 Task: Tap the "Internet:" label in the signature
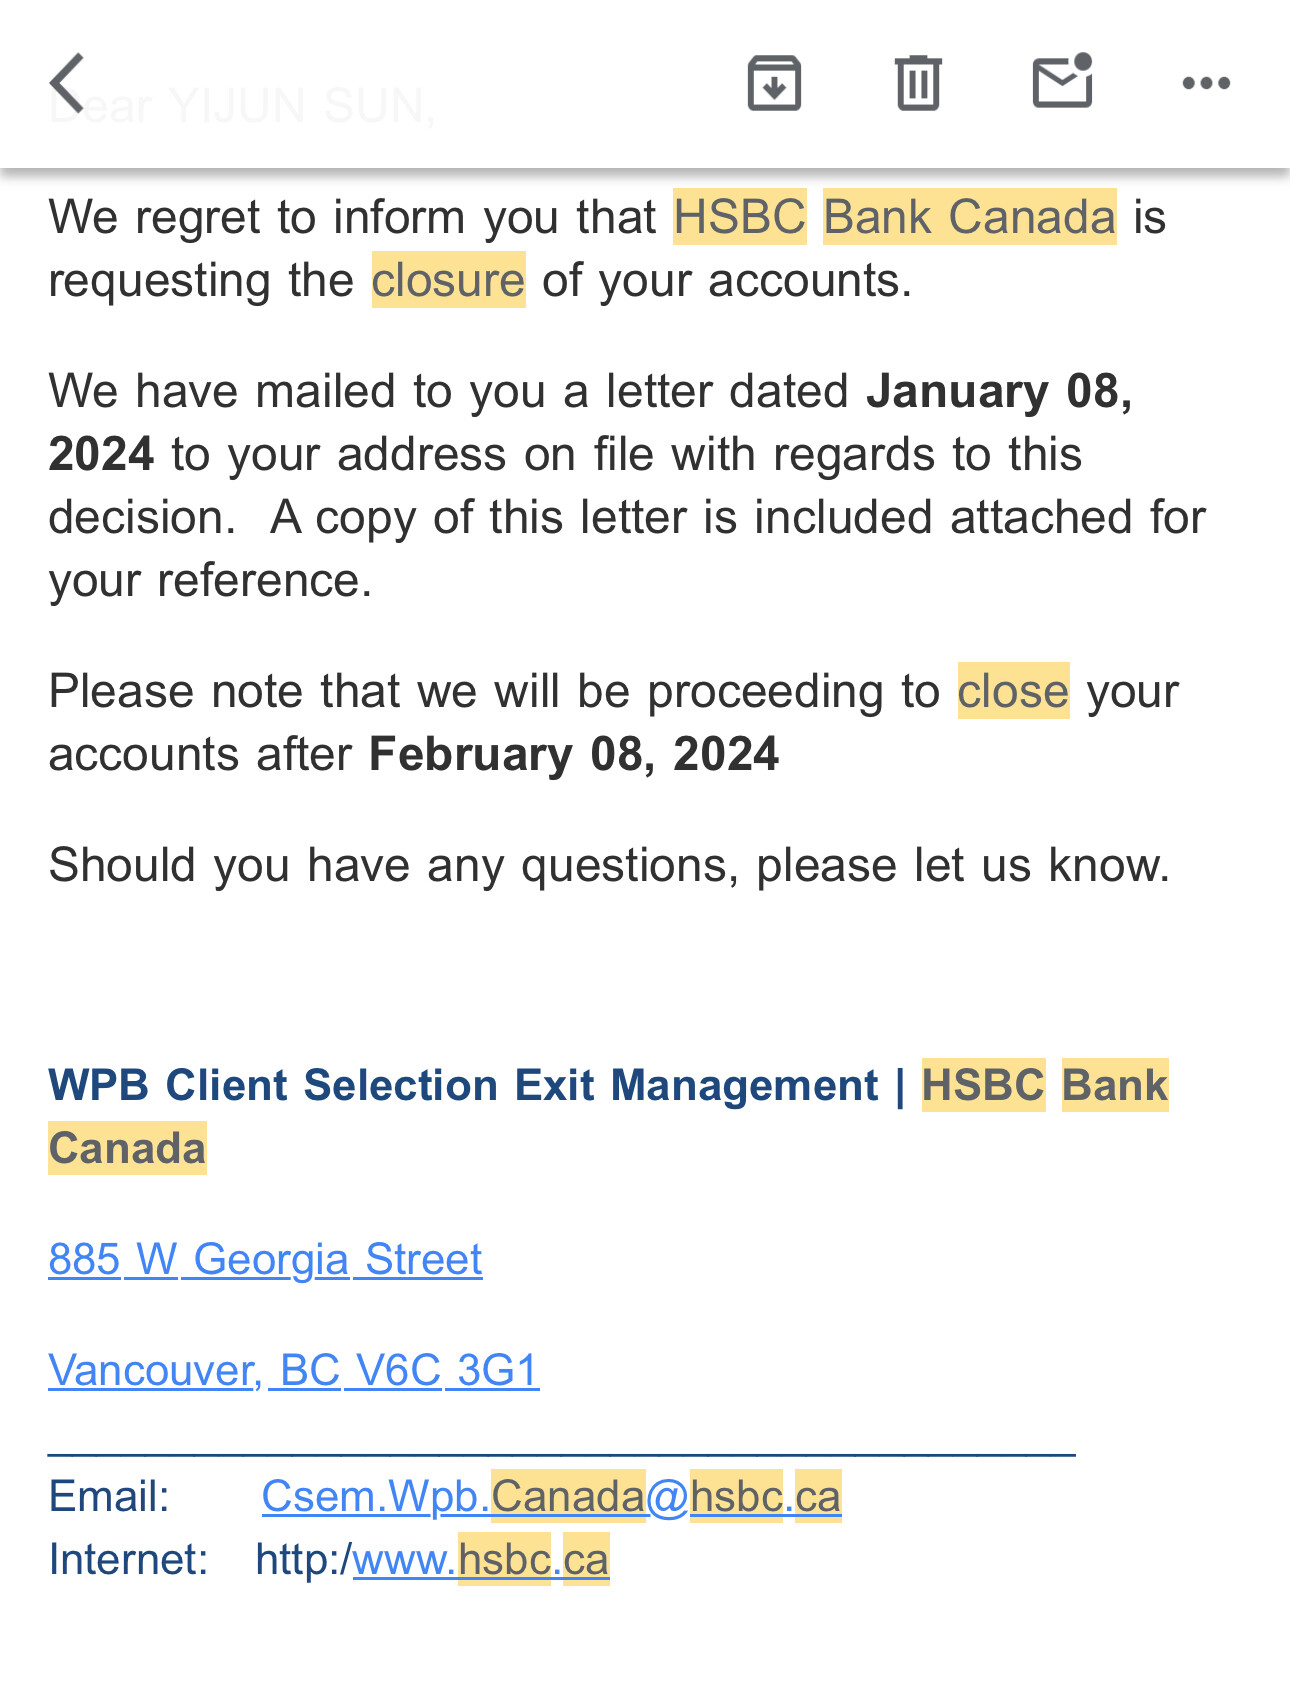click(x=128, y=1560)
